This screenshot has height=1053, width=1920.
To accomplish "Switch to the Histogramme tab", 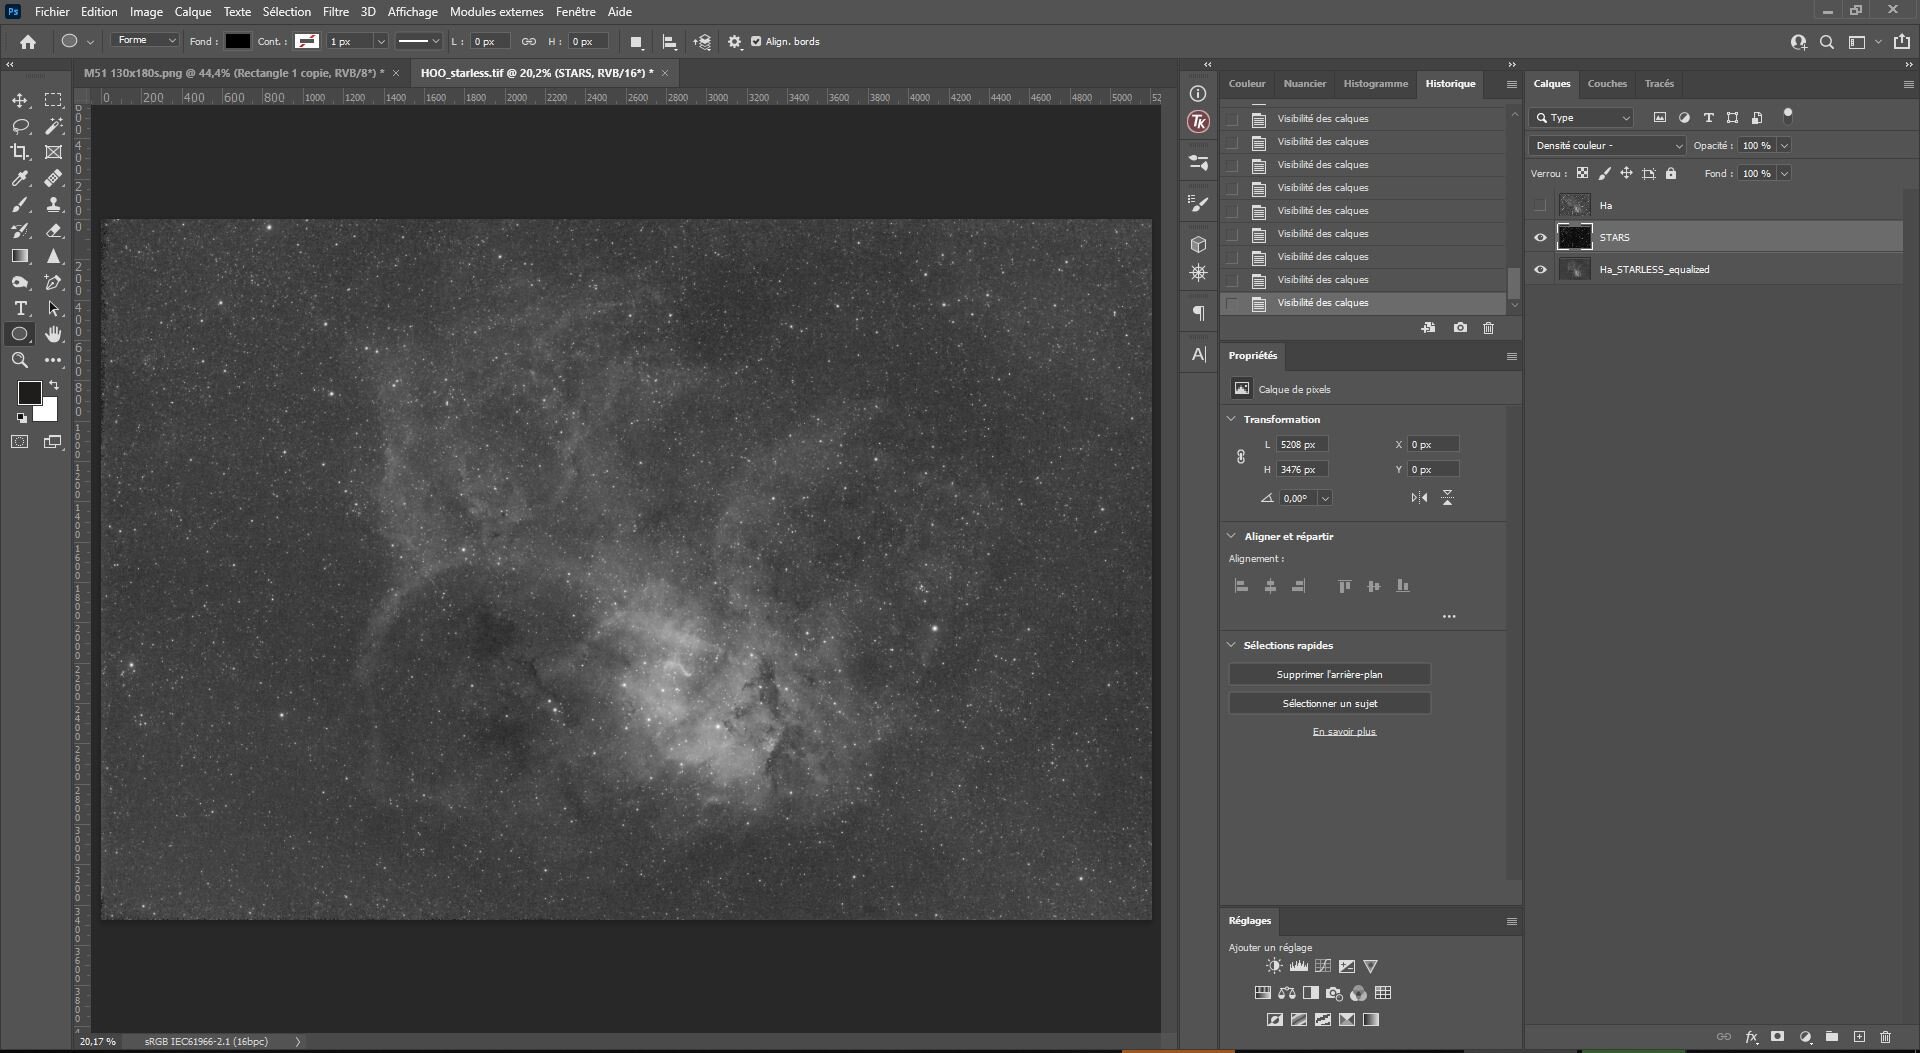I will (1375, 84).
